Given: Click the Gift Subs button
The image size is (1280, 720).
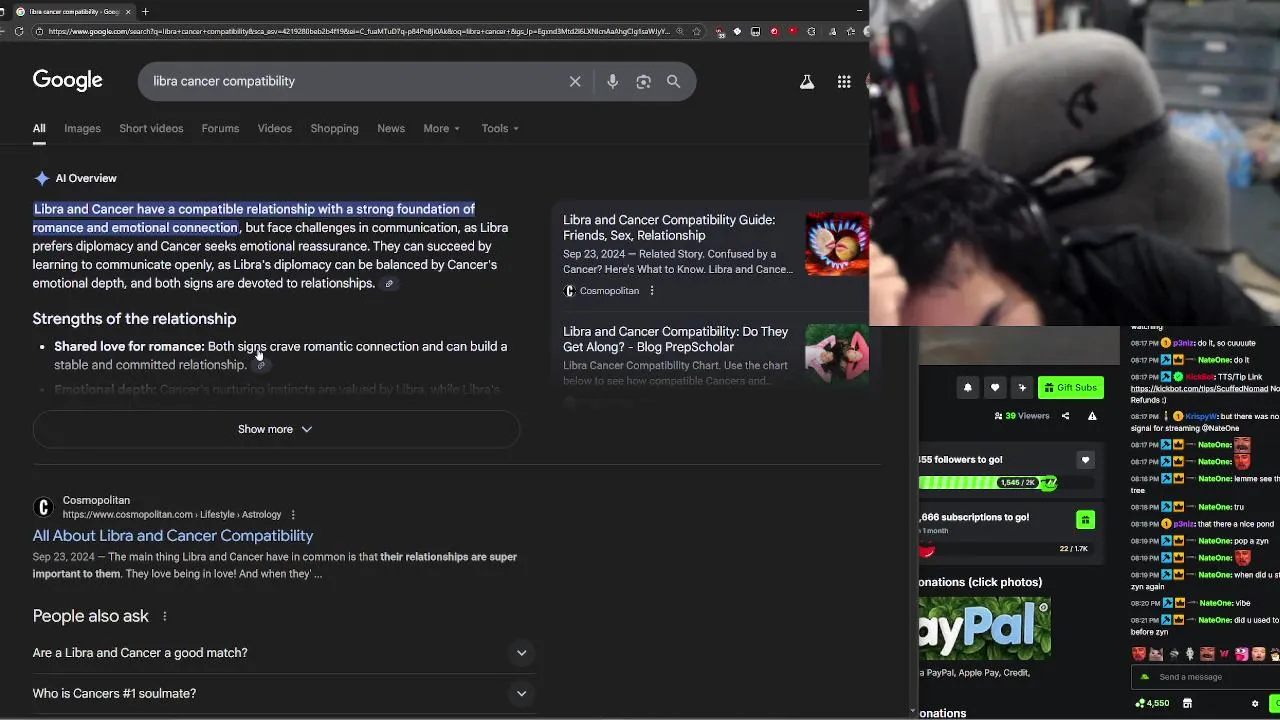Looking at the screenshot, I should (x=1070, y=388).
